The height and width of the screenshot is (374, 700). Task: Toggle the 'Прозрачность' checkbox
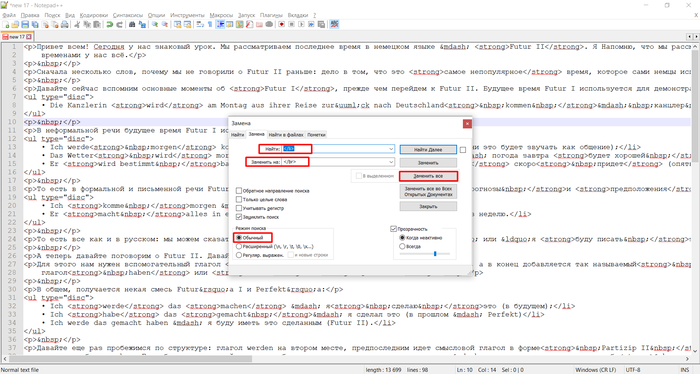point(393,229)
